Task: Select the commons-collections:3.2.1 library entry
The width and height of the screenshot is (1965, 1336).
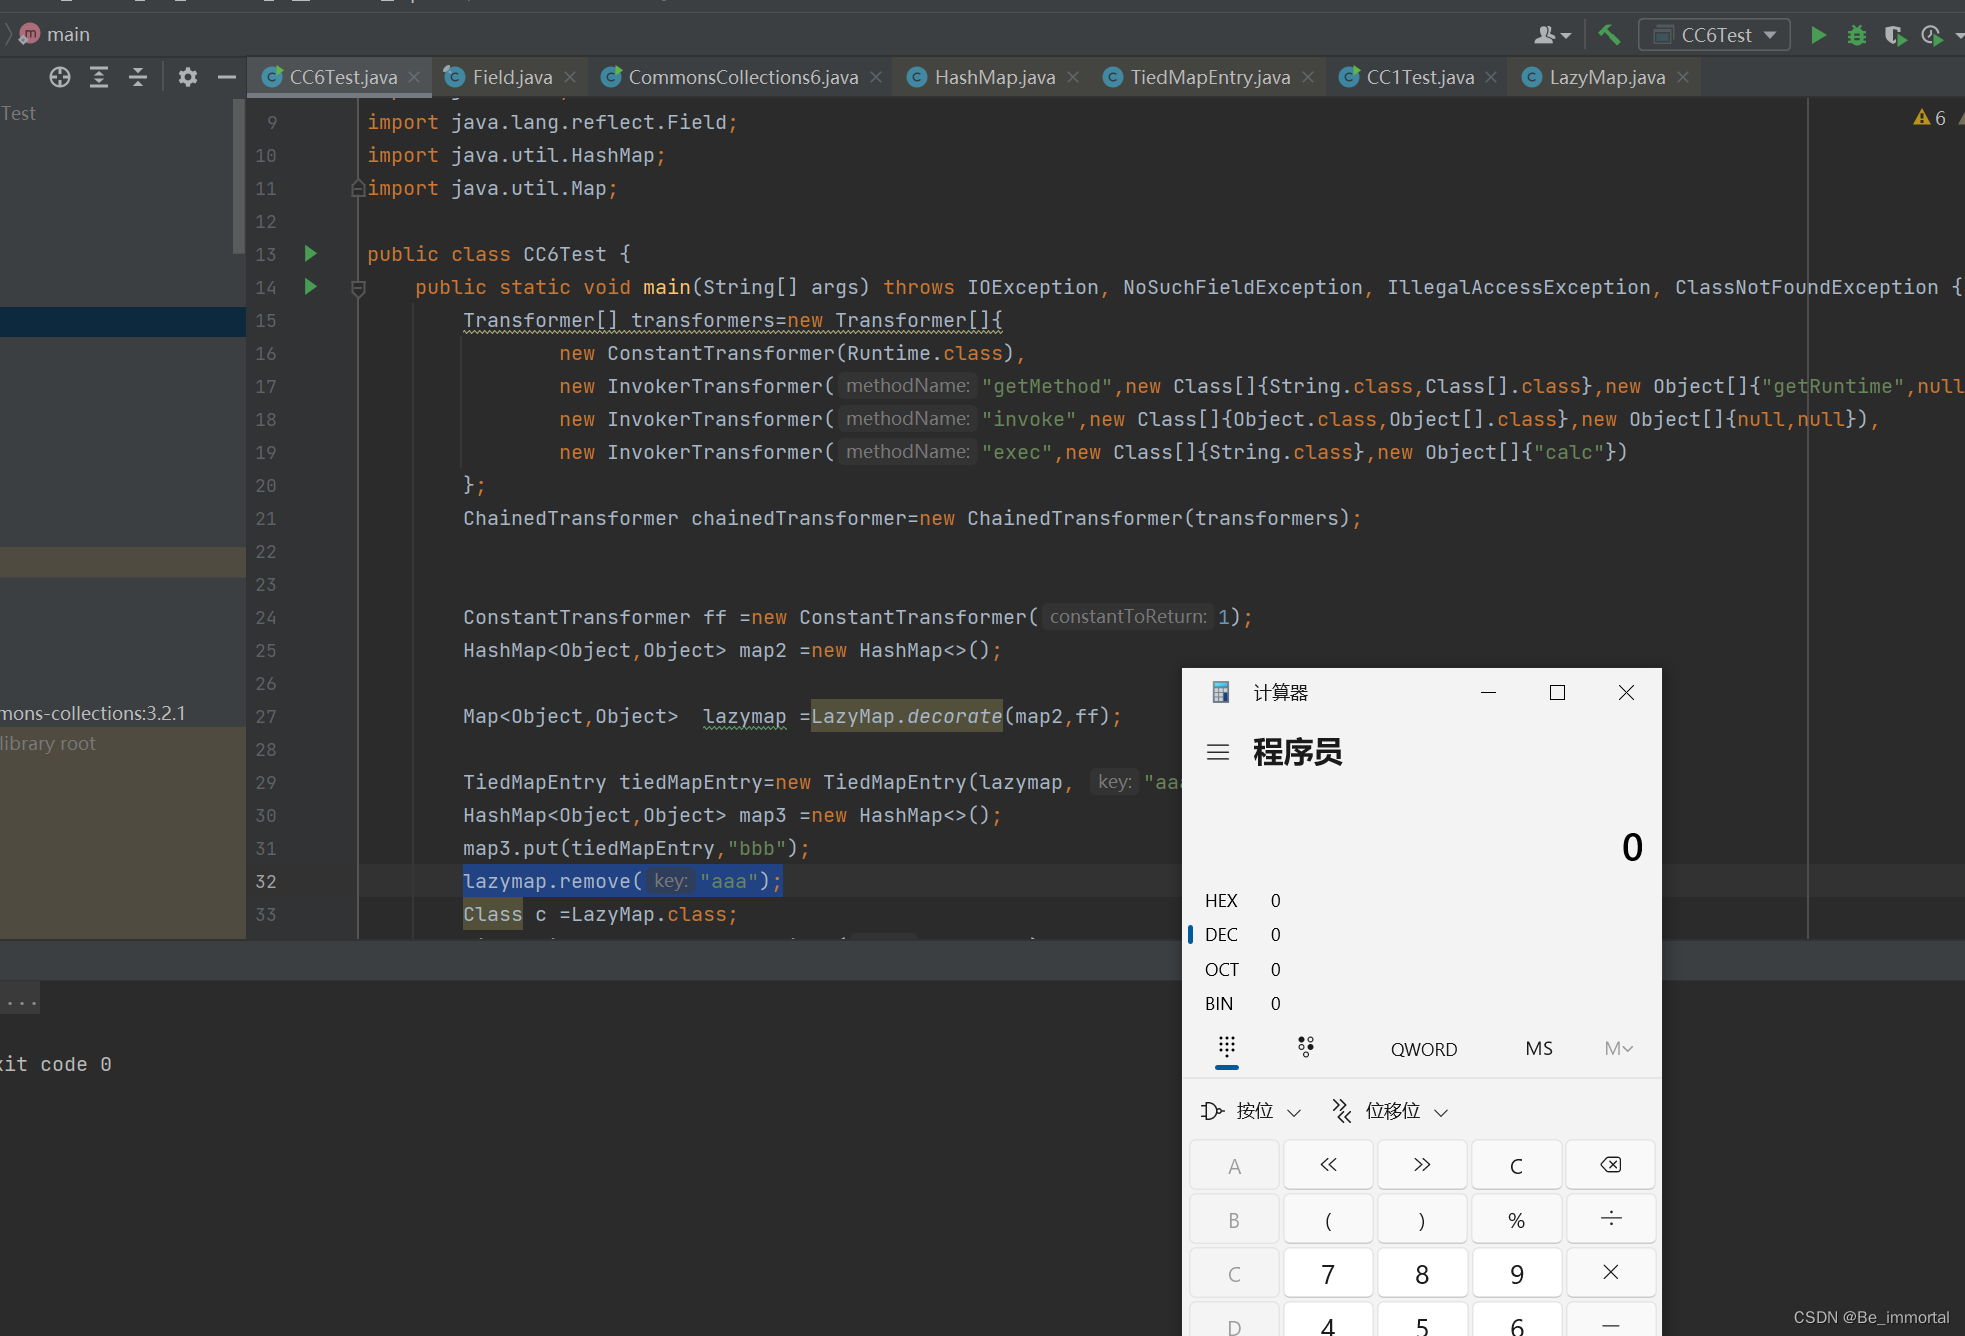Action: click(93, 713)
